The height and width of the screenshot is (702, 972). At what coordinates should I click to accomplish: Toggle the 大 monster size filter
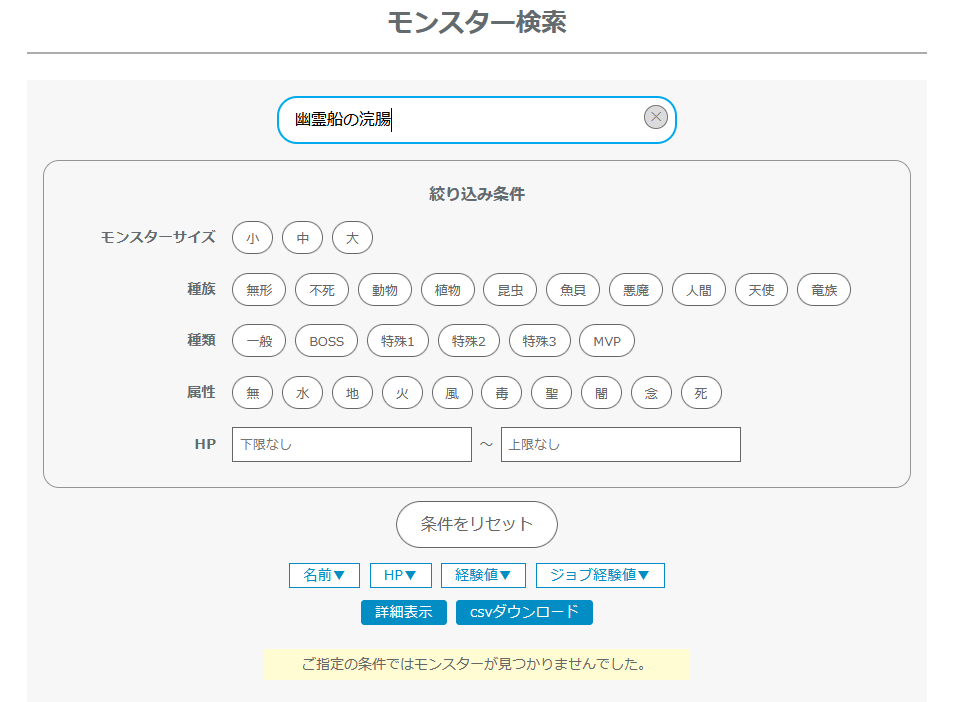(x=352, y=238)
